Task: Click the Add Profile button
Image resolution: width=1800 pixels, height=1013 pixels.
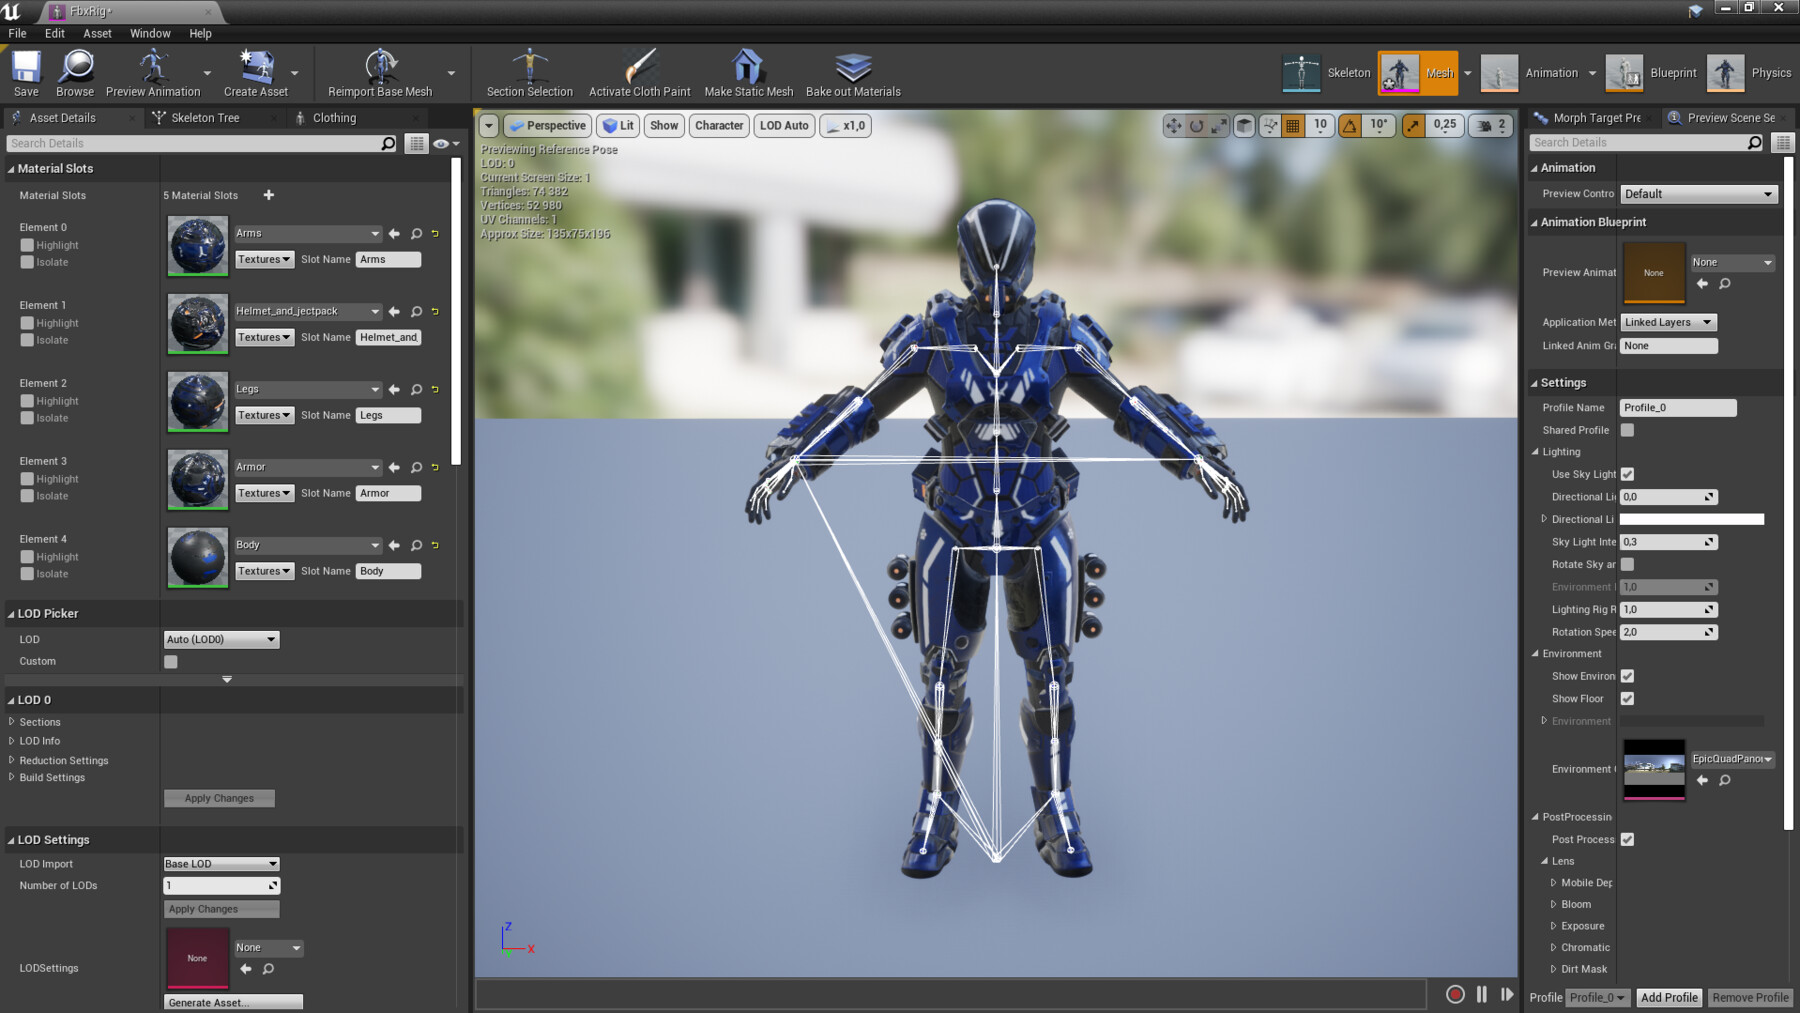Action: point(1669,997)
